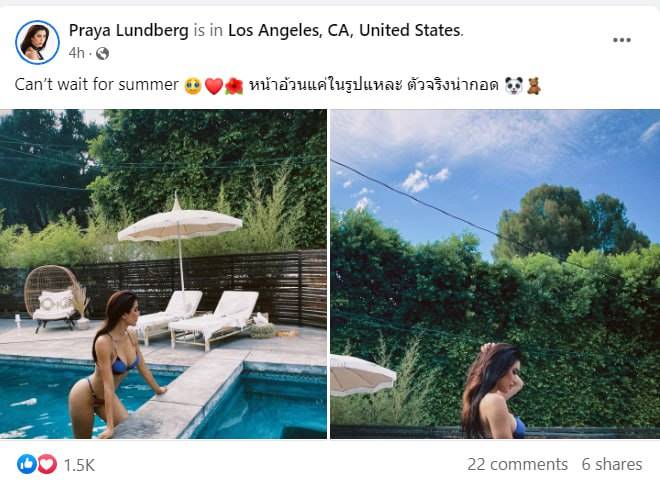Open the left poolside photo with umbrella
The width and height of the screenshot is (660, 487).
tap(163, 274)
